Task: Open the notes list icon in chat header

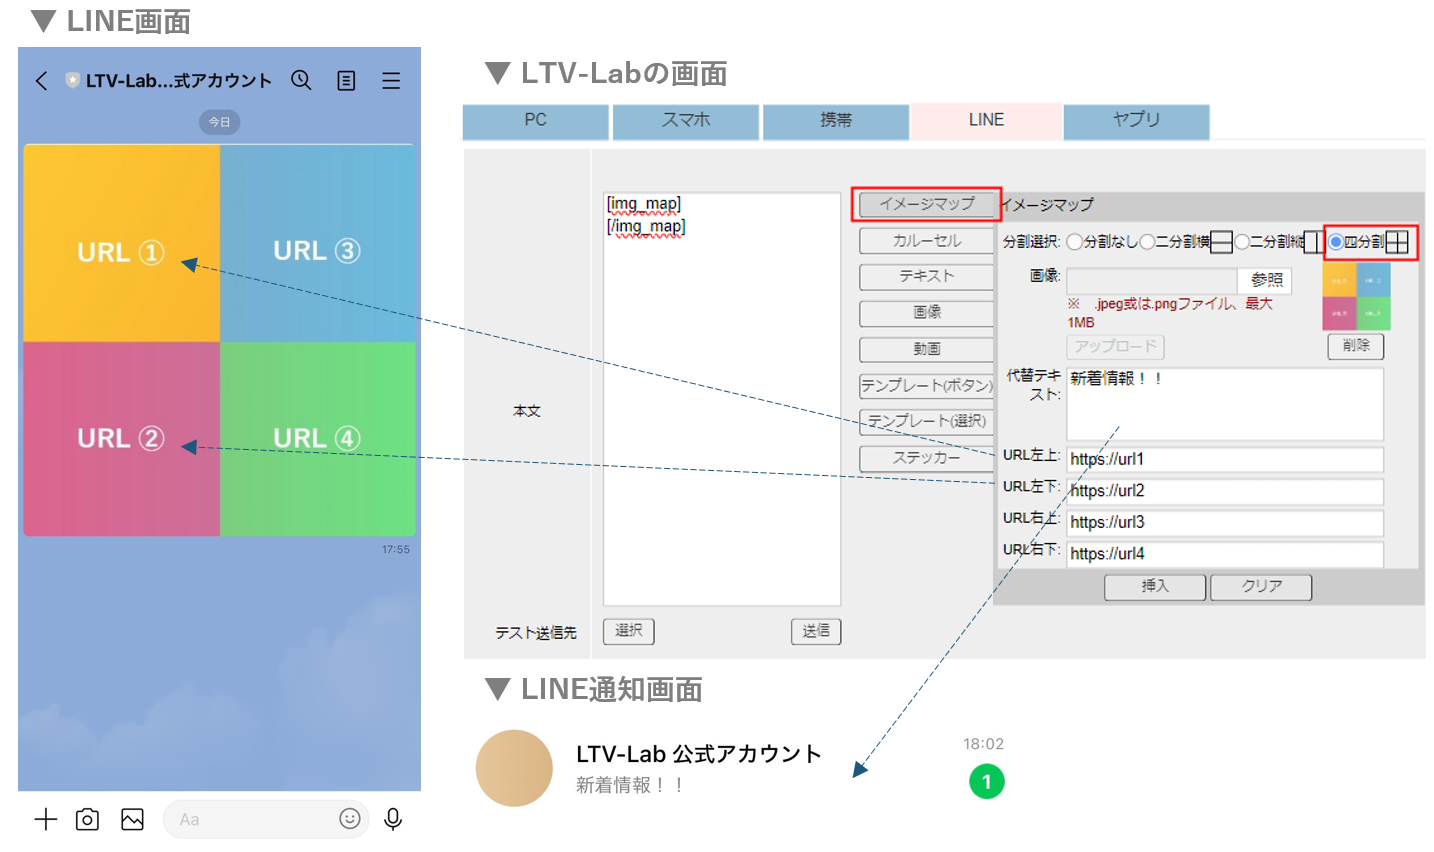Action: [346, 81]
